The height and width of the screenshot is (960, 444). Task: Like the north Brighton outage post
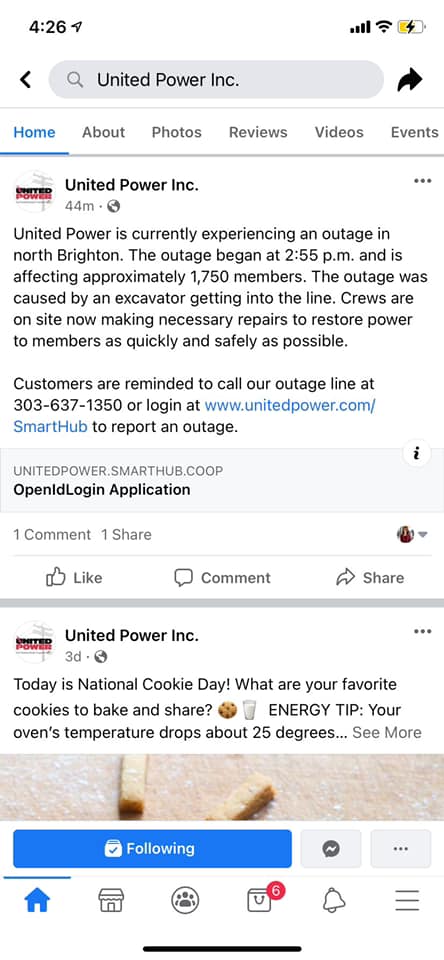74,577
